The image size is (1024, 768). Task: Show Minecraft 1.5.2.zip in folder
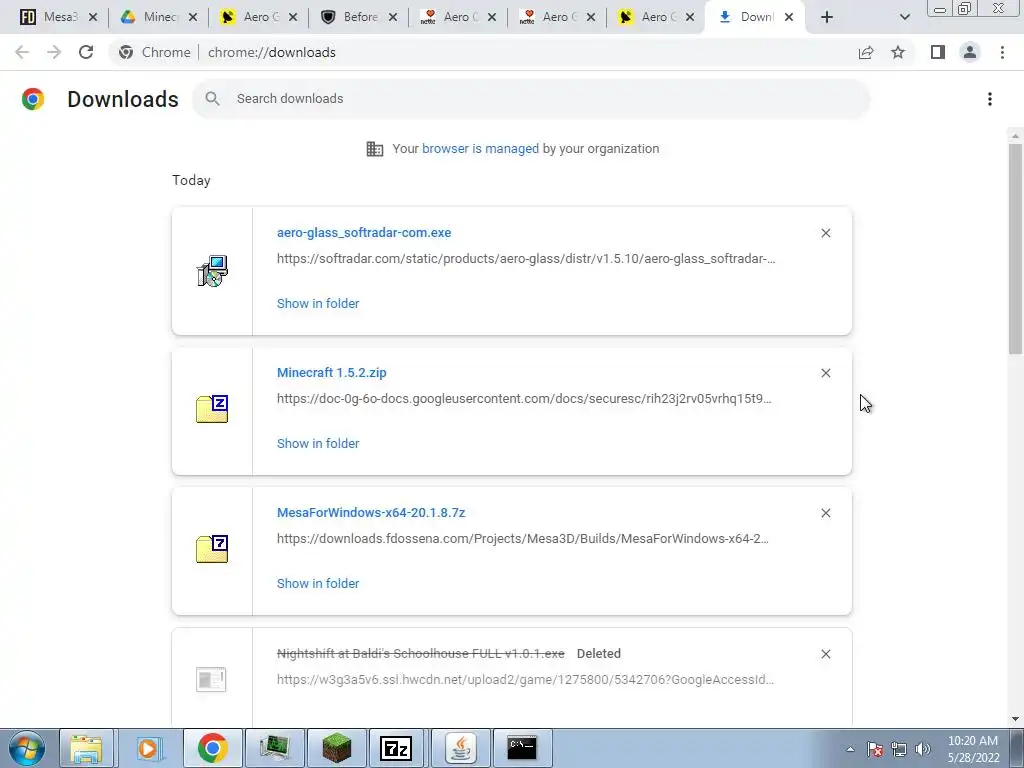pos(318,443)
